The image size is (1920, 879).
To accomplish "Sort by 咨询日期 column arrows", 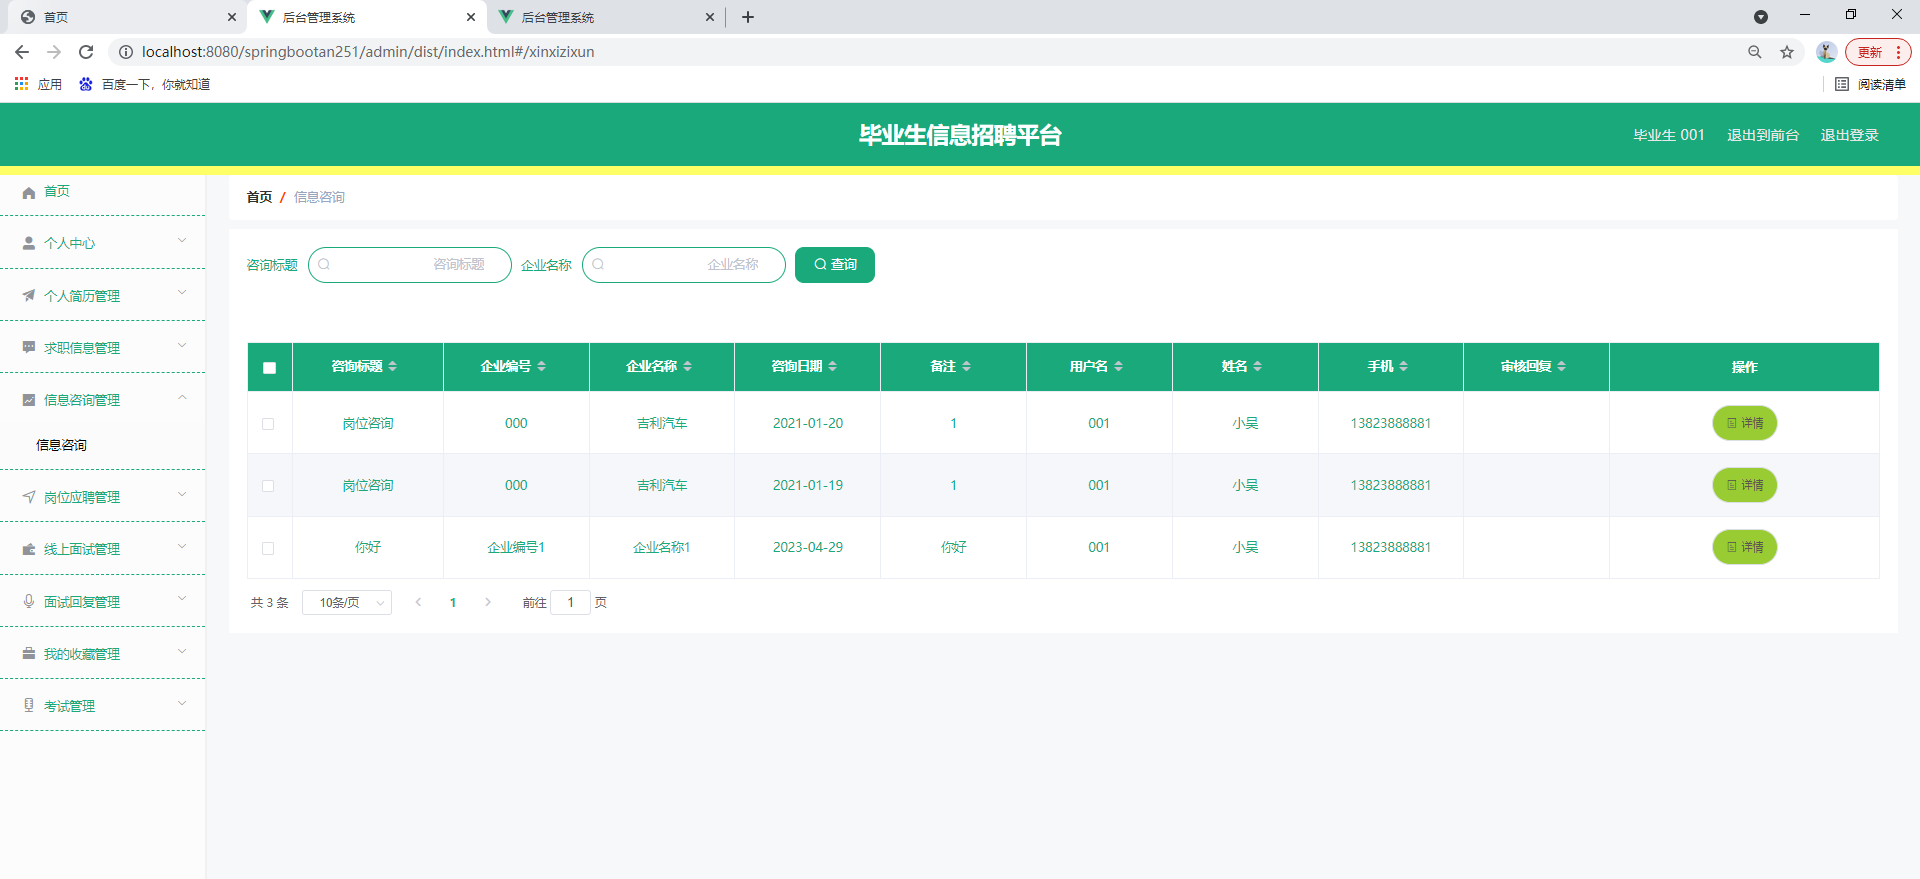I will [832, 367].
